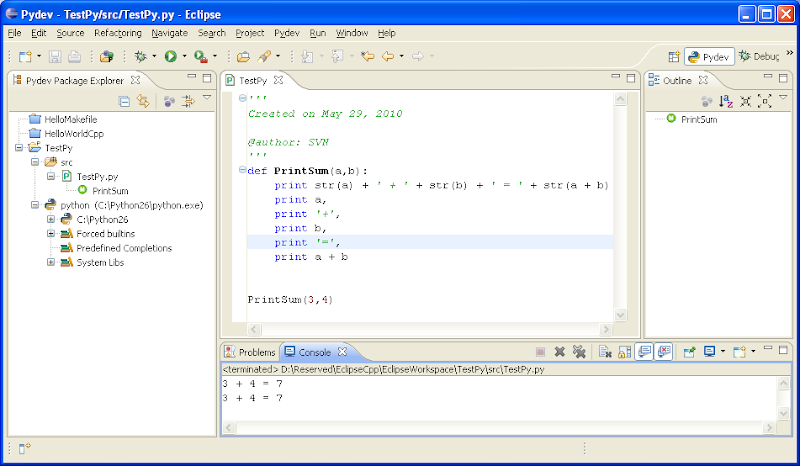Viewport: 800px width, 466px height.
Task: Select HelloMakefile project
Action: (70, 119)
